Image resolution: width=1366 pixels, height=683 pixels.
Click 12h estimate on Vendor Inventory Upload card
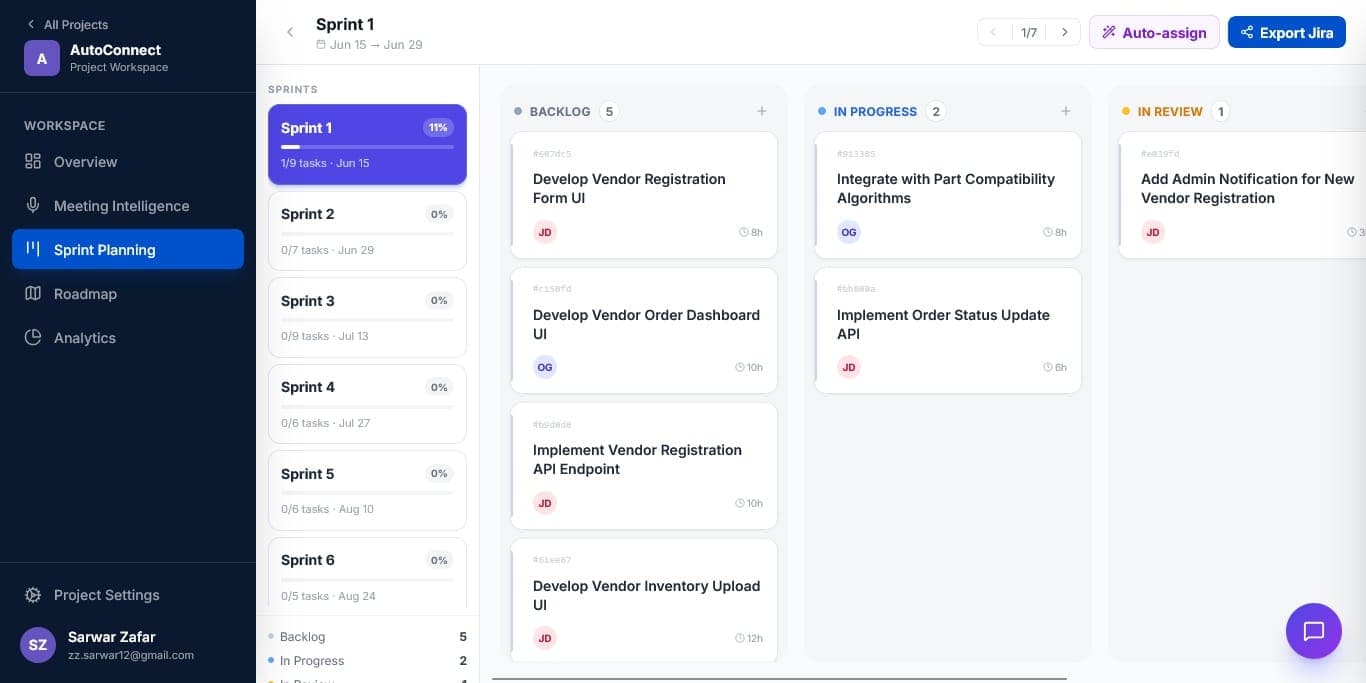click(749, 638)
